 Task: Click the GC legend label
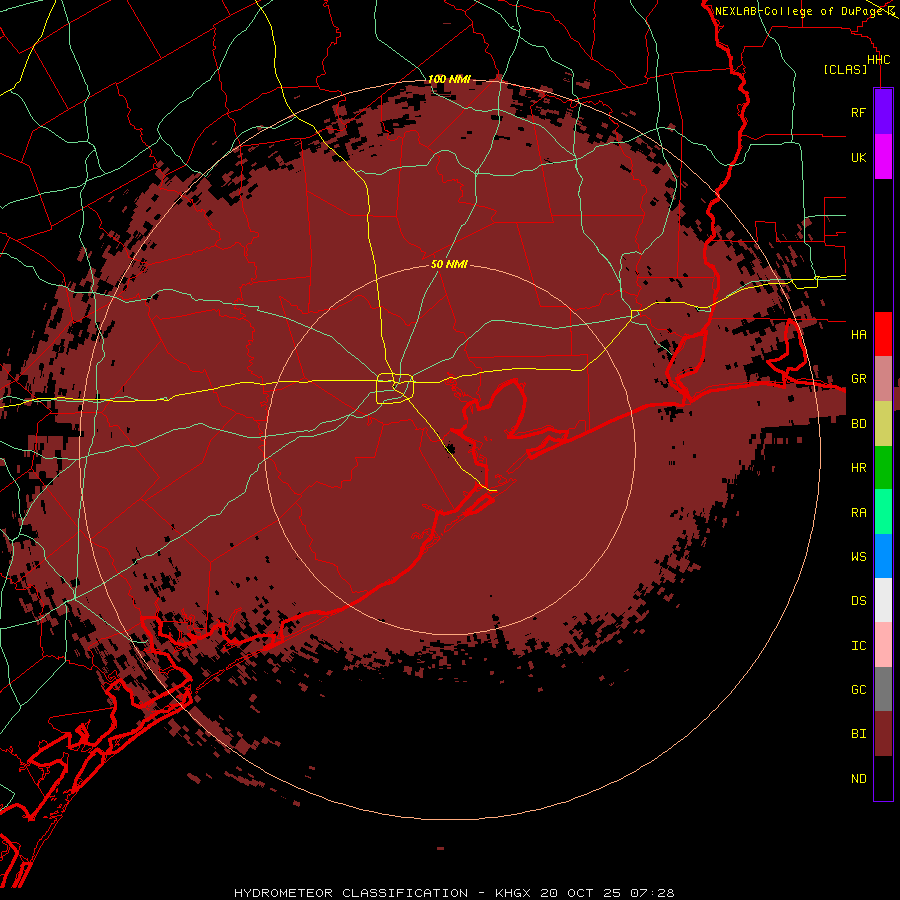click(x=858, y=690)
